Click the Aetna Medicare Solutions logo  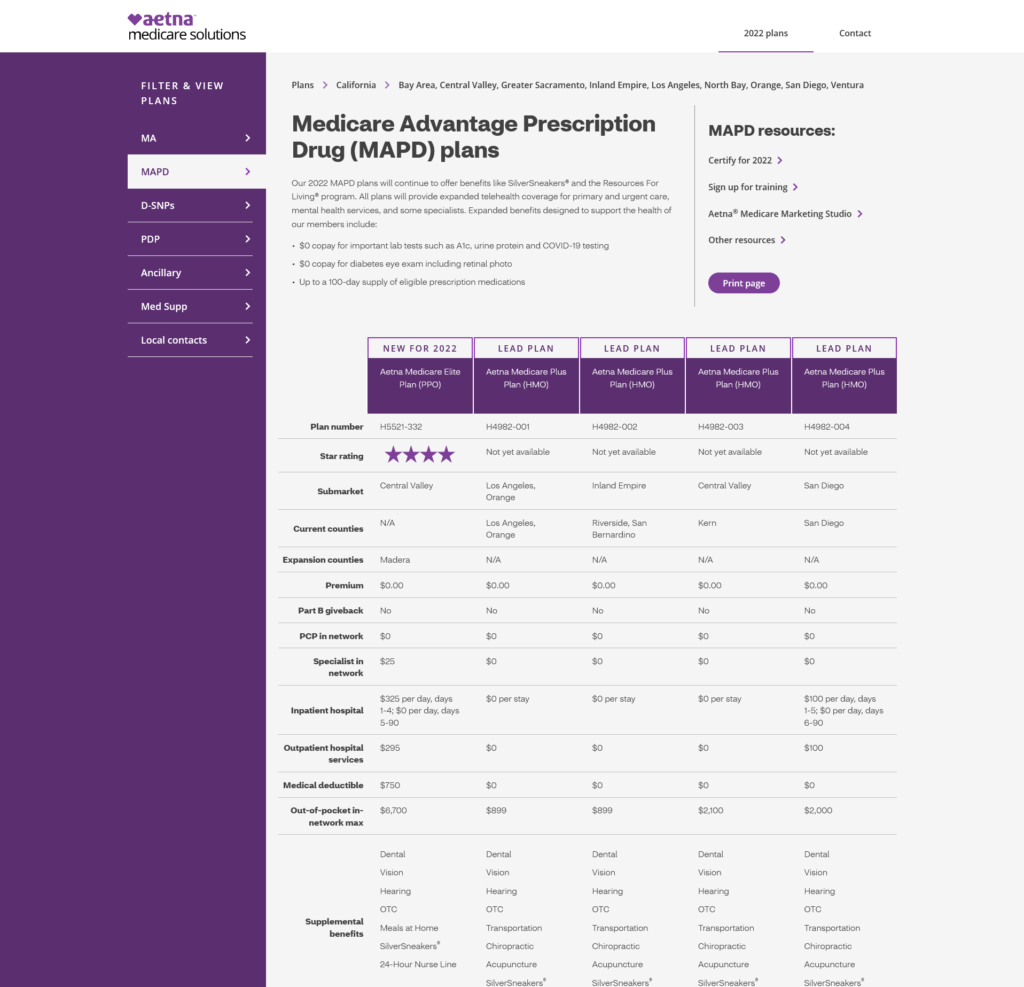[187, 27]
